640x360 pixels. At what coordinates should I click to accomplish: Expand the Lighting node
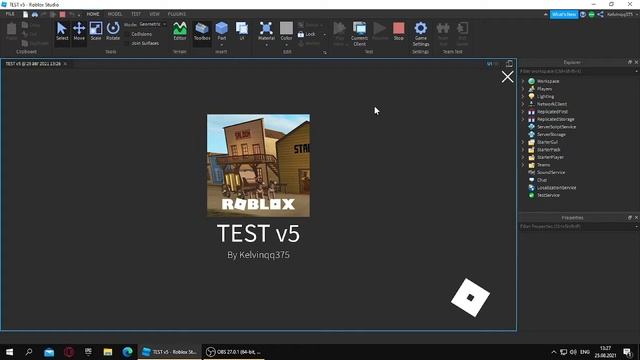(523, 96)
